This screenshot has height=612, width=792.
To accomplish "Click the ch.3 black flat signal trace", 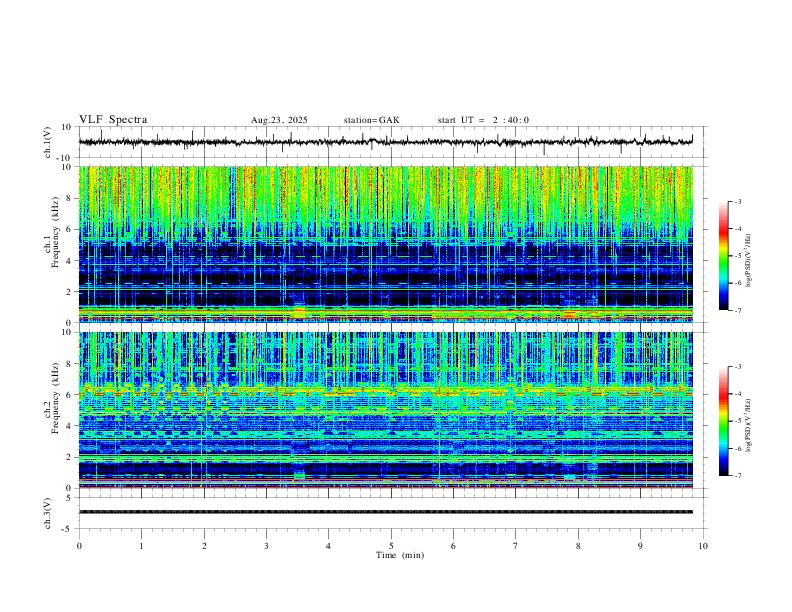I will [385, 512].
